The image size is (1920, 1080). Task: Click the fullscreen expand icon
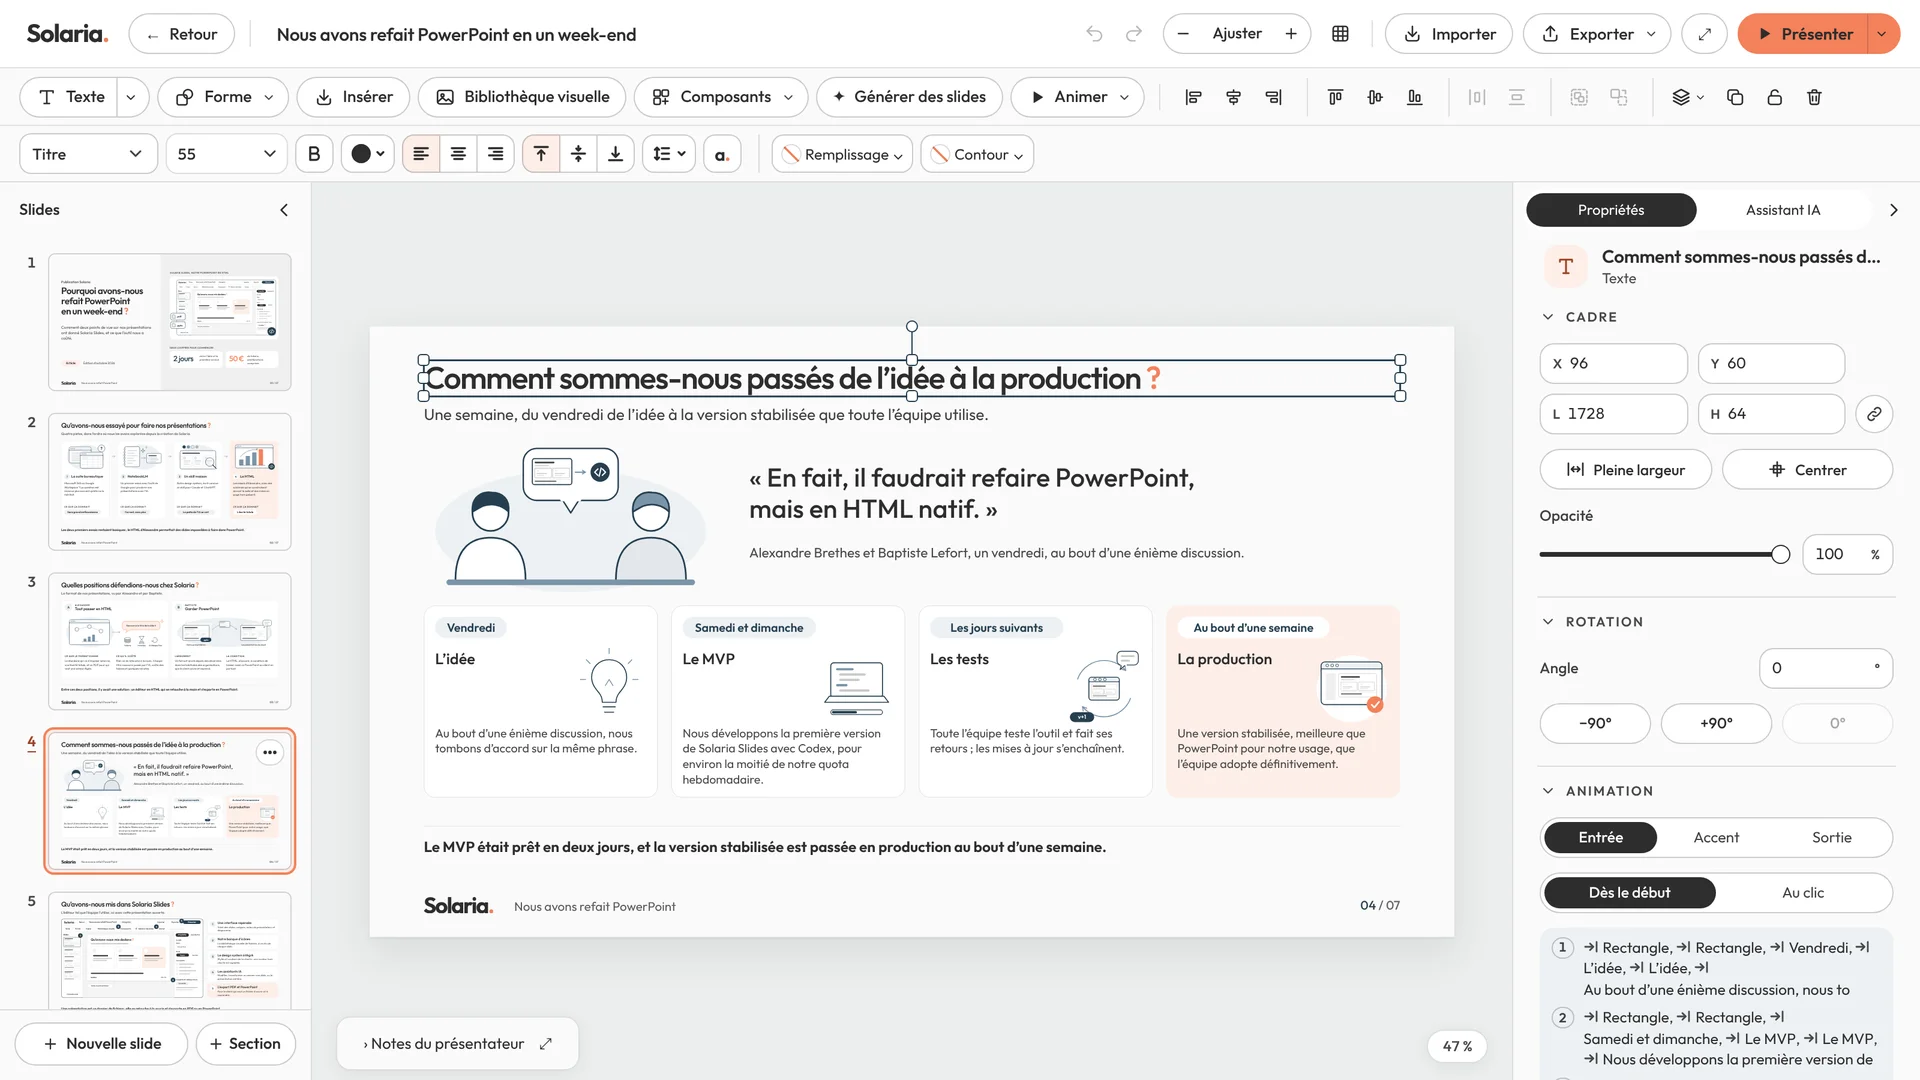pos(1705,34)
